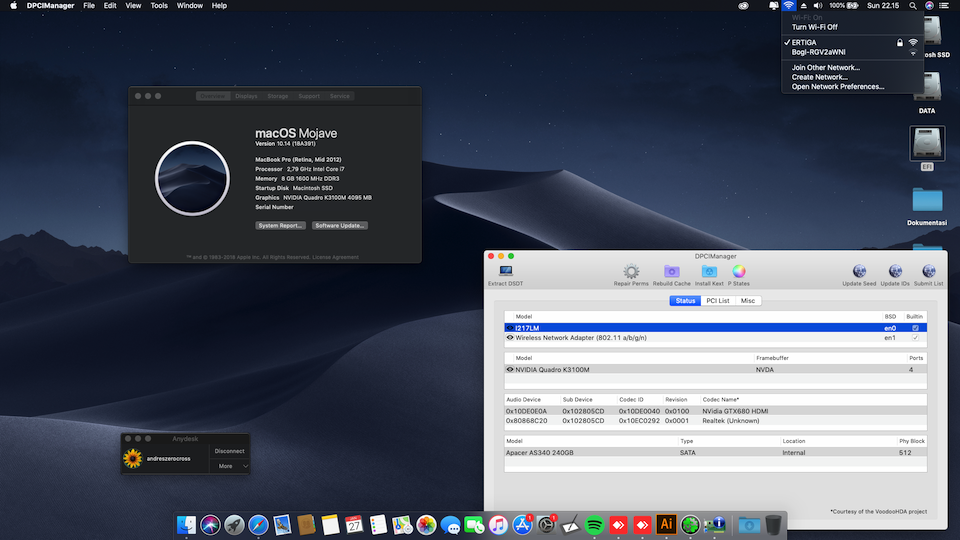Click eye icon beside NVIDIA Quadro K3100M
Viewport: 960px width, 540px height.
point(509,369)
